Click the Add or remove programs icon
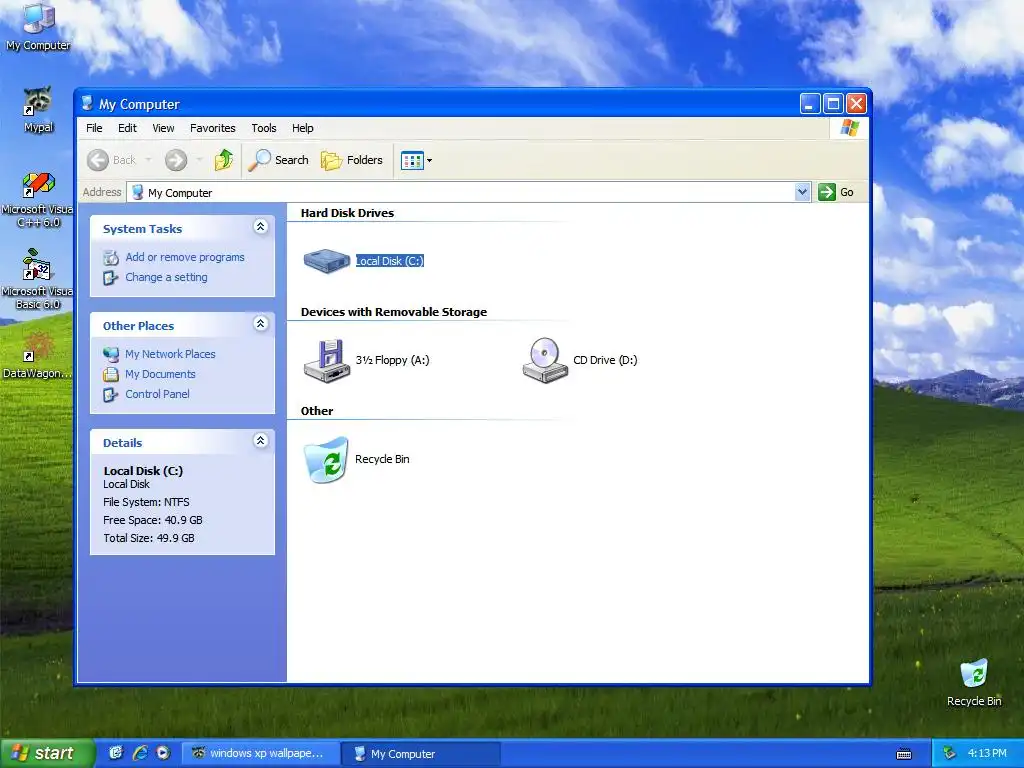The image size is (1024, 768). [x=110, y=257]
